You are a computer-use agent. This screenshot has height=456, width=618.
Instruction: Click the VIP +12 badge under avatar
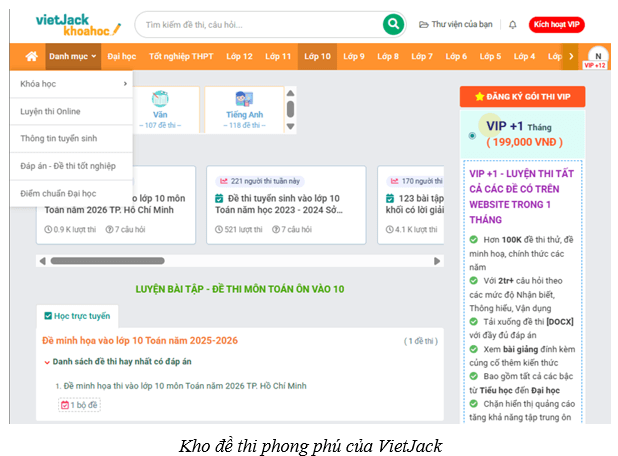[595, 65]
